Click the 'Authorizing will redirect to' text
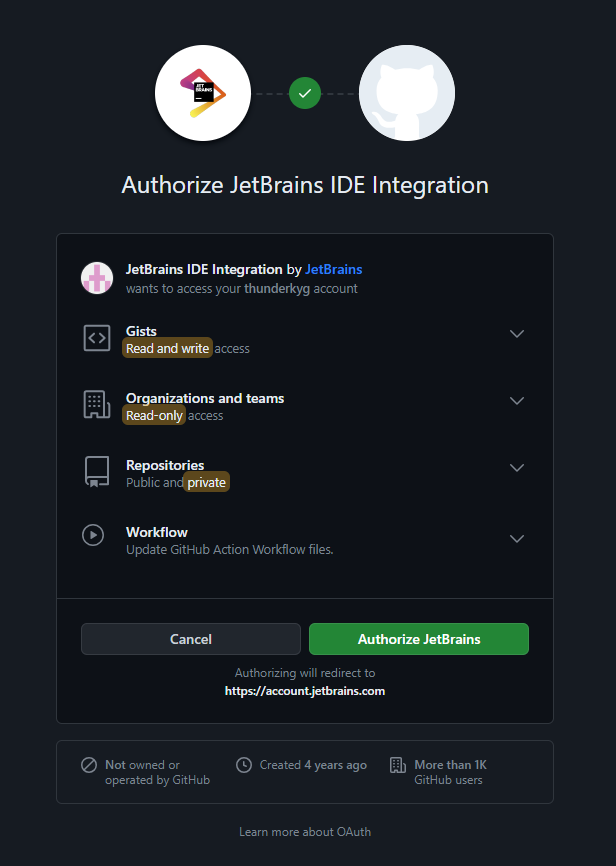 (305, 673)
